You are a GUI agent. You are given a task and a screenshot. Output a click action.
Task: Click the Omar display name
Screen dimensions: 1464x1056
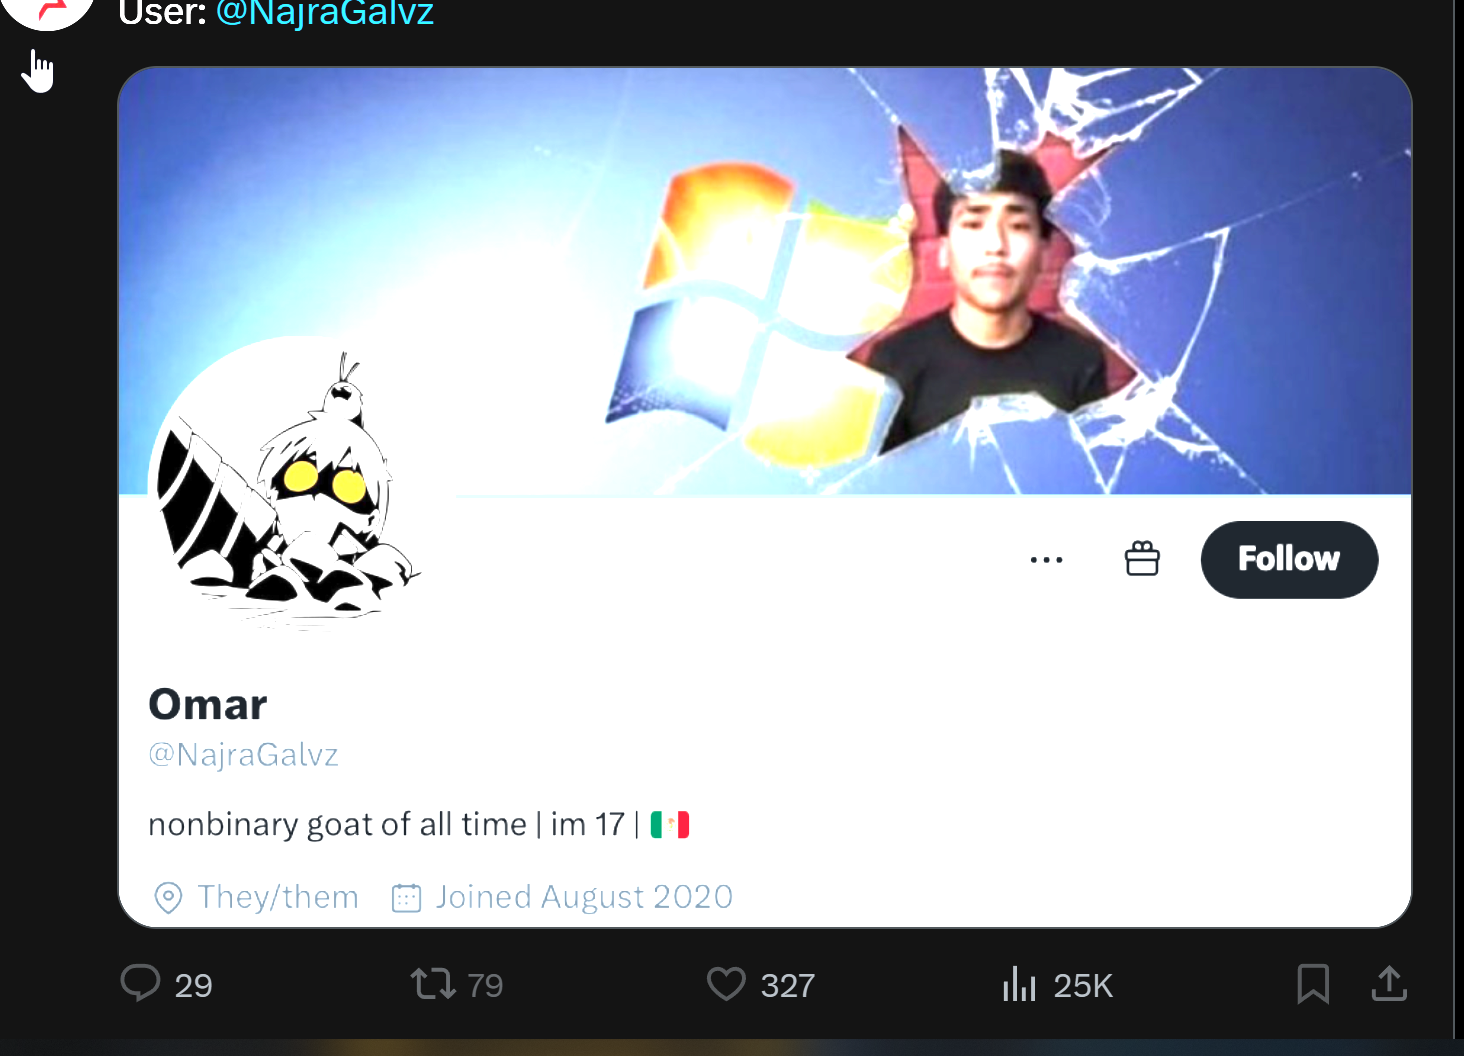coord(208,704)
